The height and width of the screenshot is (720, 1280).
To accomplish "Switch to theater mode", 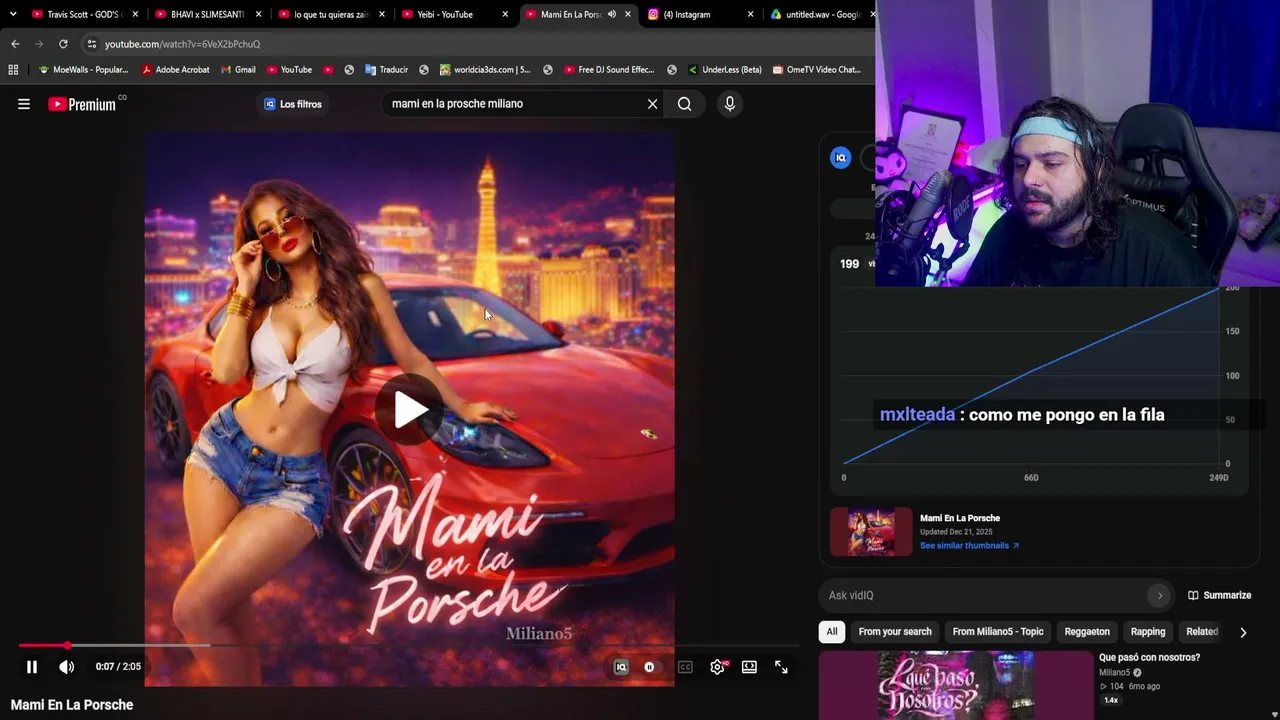I will (749, 667).
